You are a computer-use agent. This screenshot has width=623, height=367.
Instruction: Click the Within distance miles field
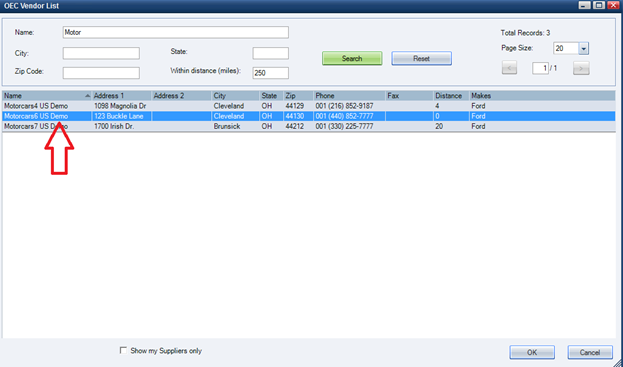[271, 73]
